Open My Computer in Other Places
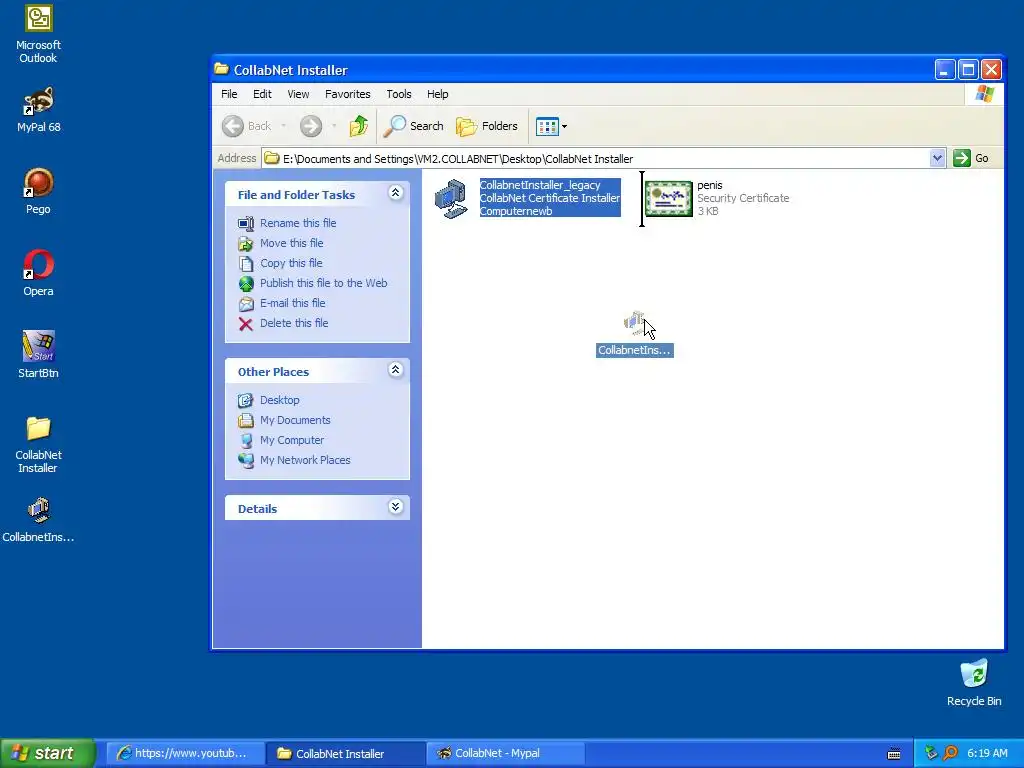This screenshot has width=1024, height=768. pyautogui.click(x=291, y=440)
